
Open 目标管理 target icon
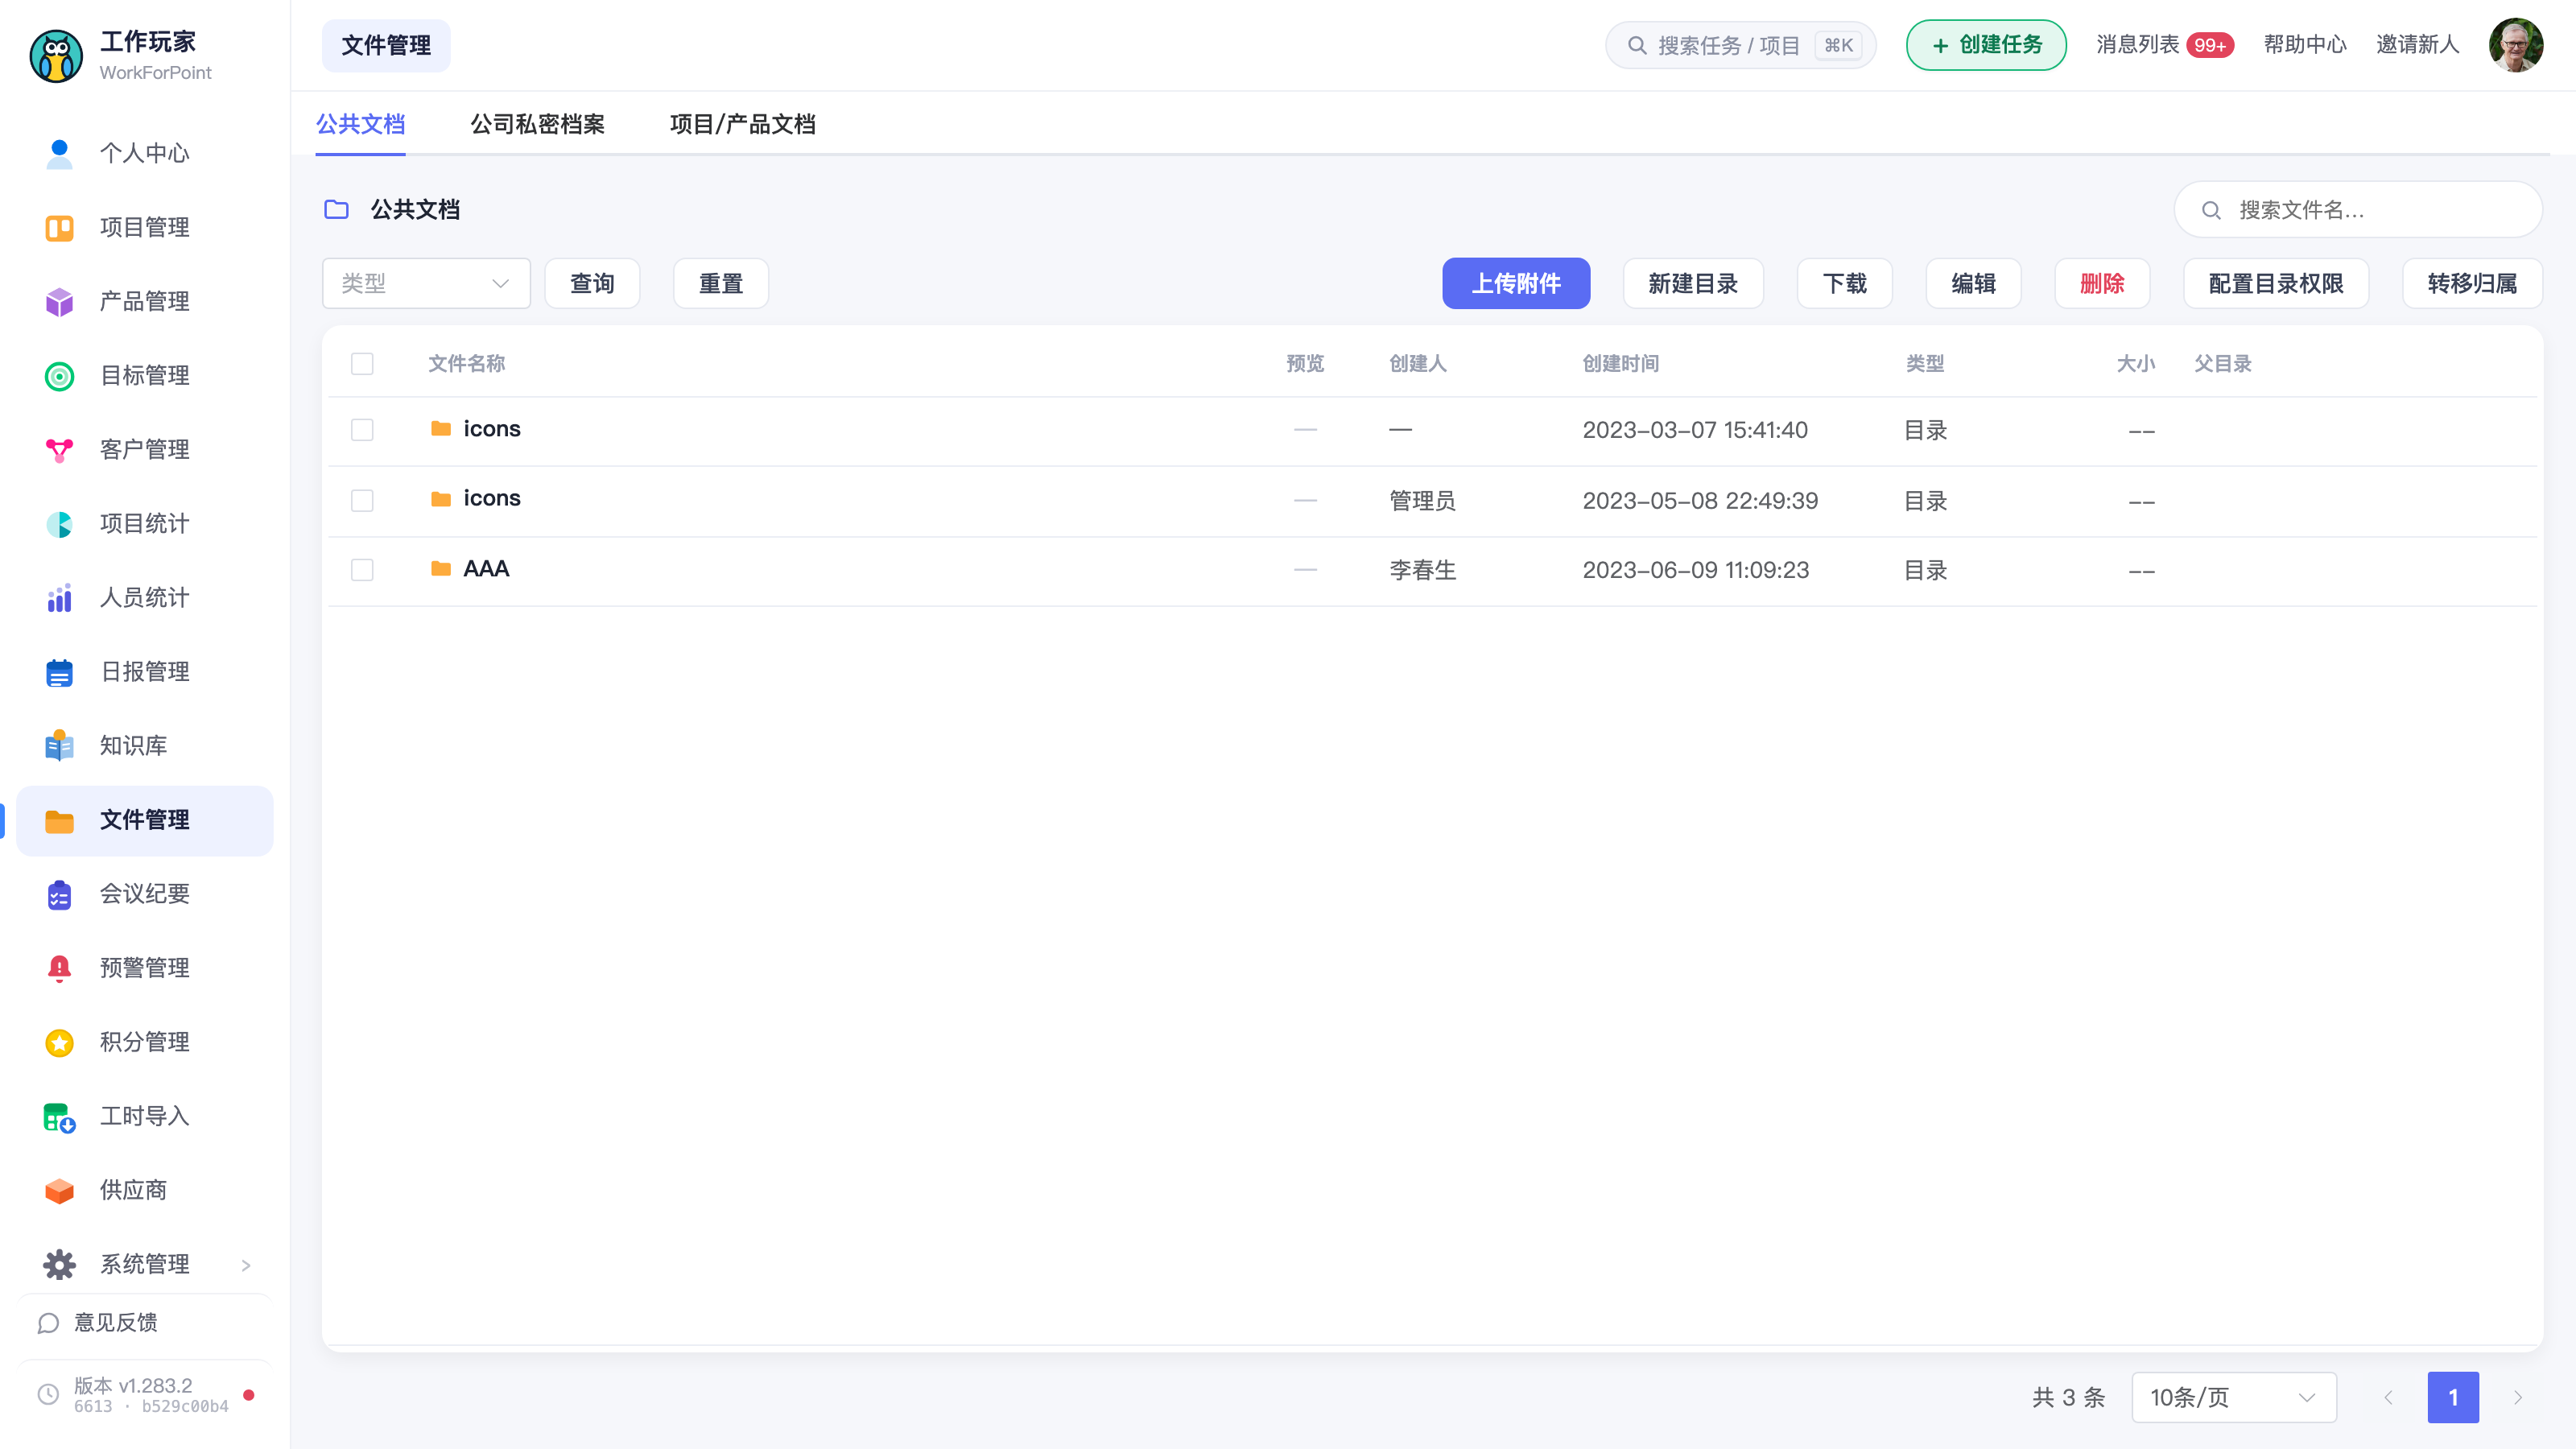59,375
